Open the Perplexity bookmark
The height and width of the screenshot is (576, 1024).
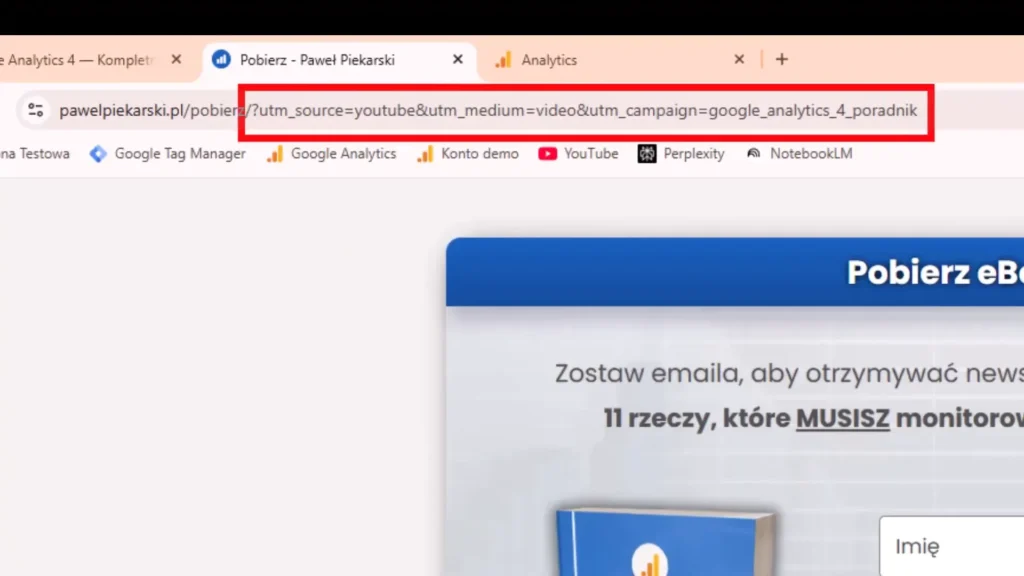tap(681, 154)
